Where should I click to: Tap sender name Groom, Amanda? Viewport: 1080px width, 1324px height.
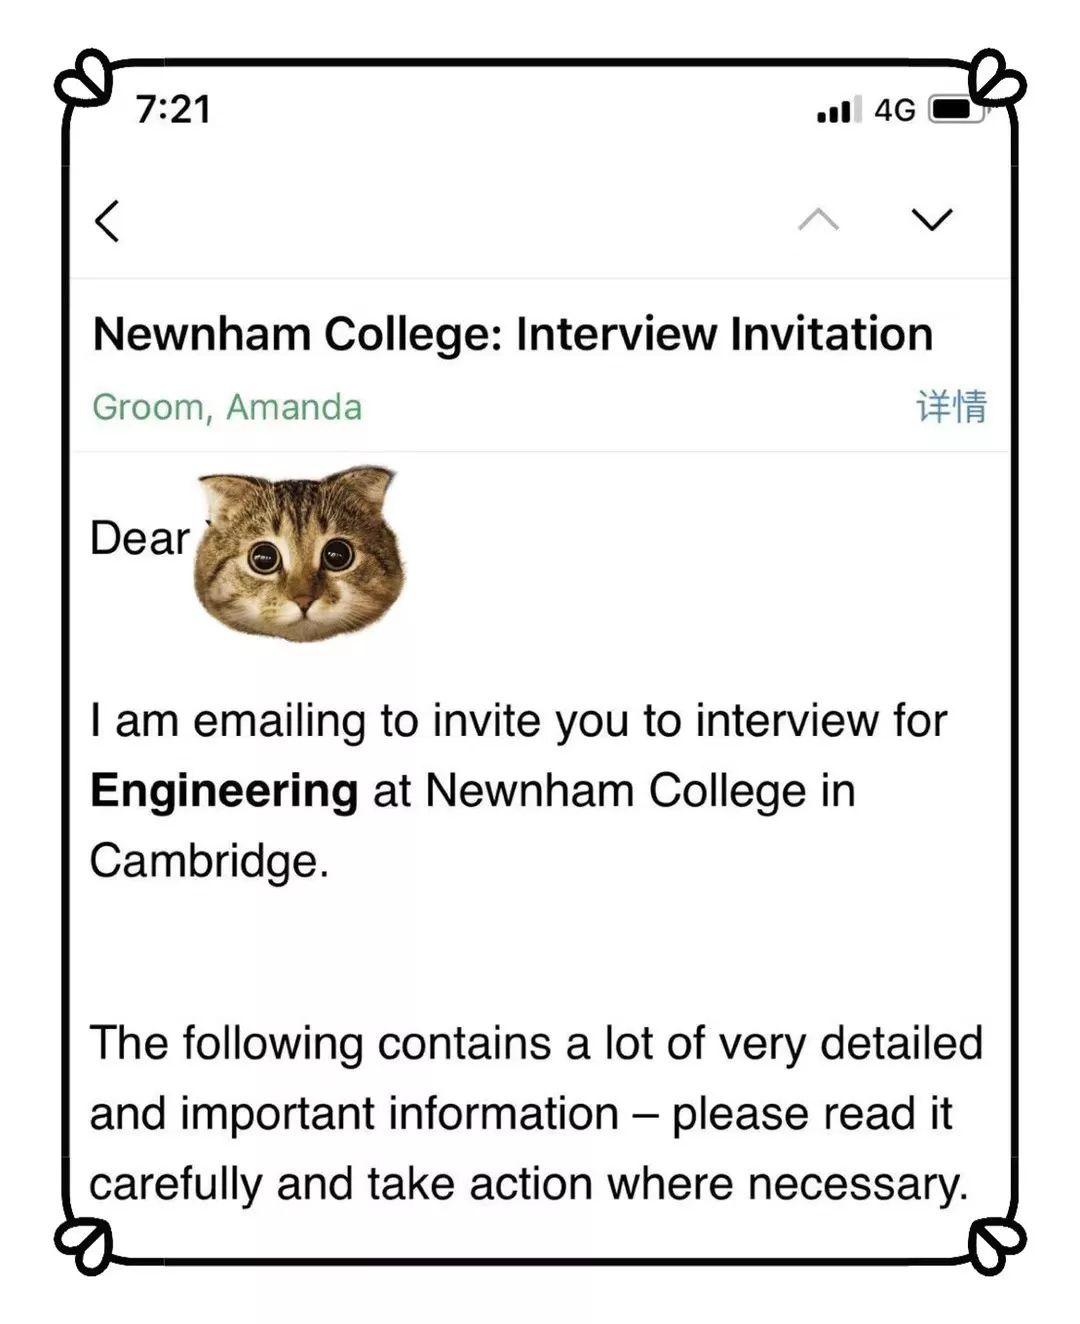(227, 408)
